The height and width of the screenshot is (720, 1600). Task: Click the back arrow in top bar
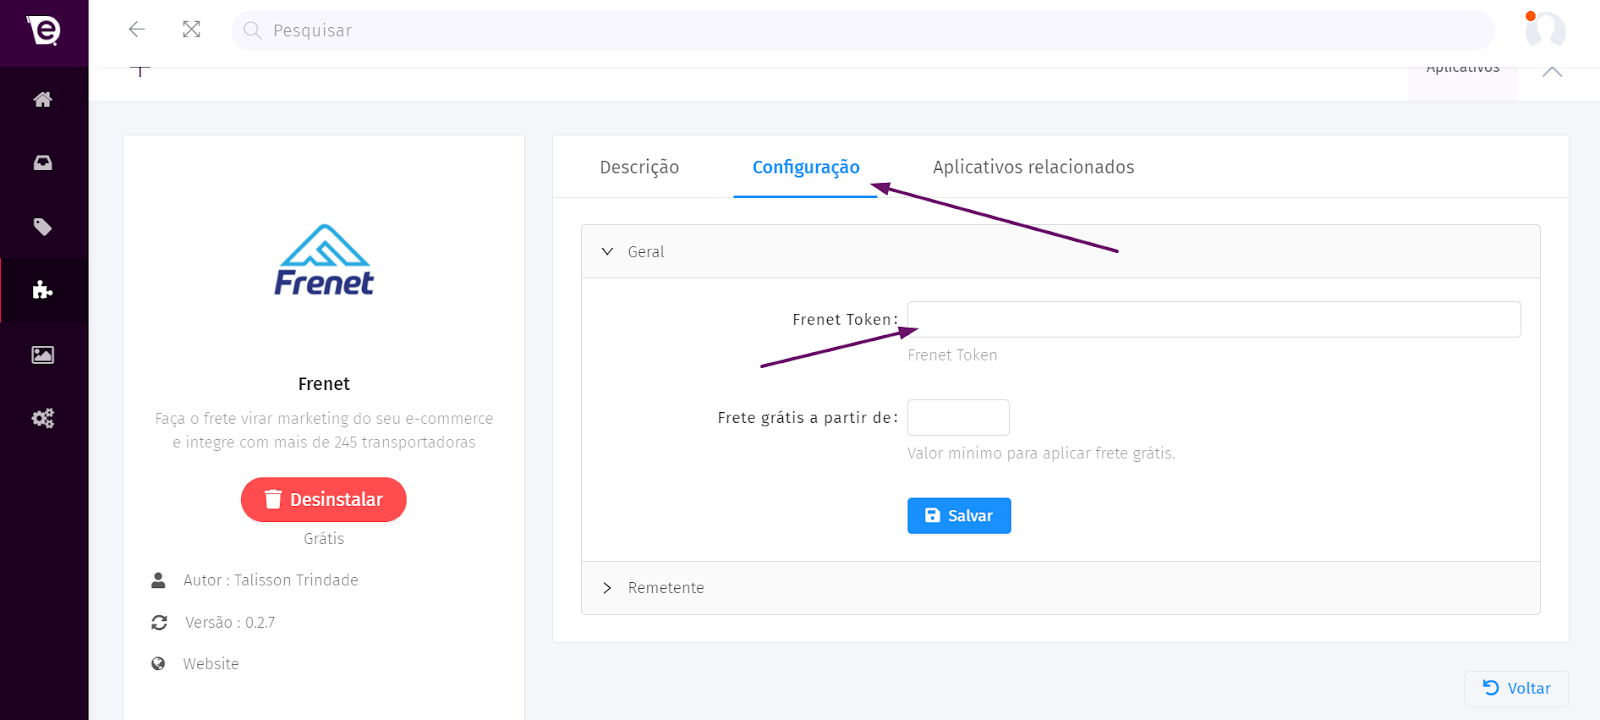(x=137, y=30)
